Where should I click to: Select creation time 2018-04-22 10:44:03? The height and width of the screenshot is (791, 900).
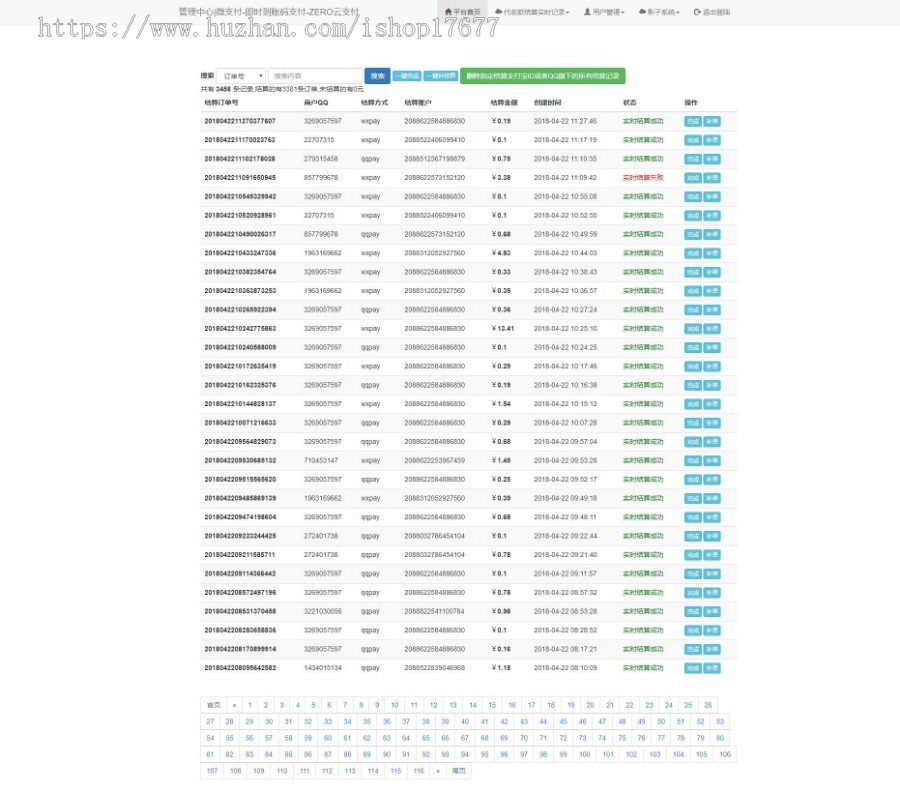pos(565,253)
